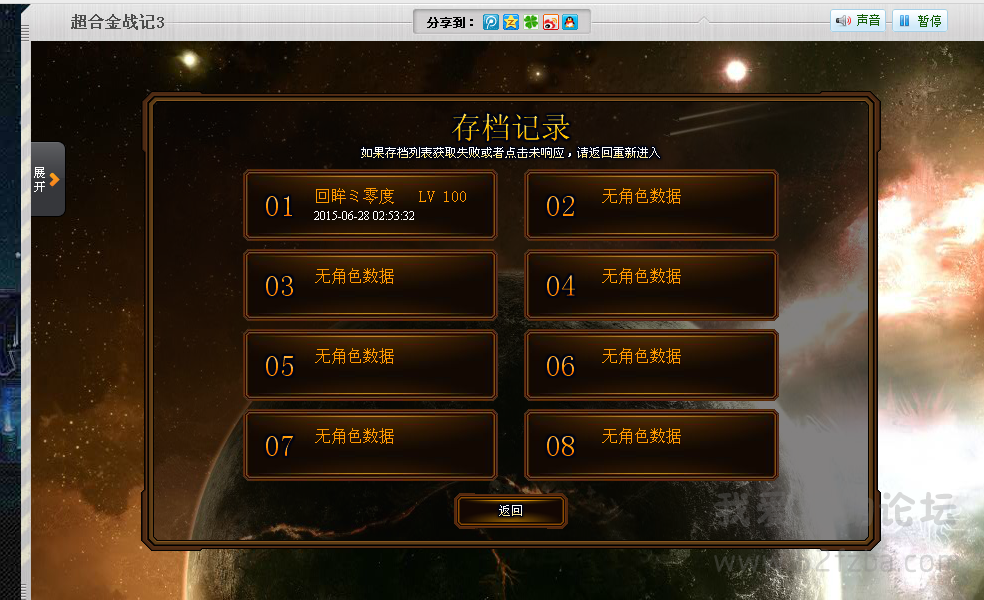Click the 存档记录 heading
The height and width of the screenshot is (600, 984).
coord(511,127)
